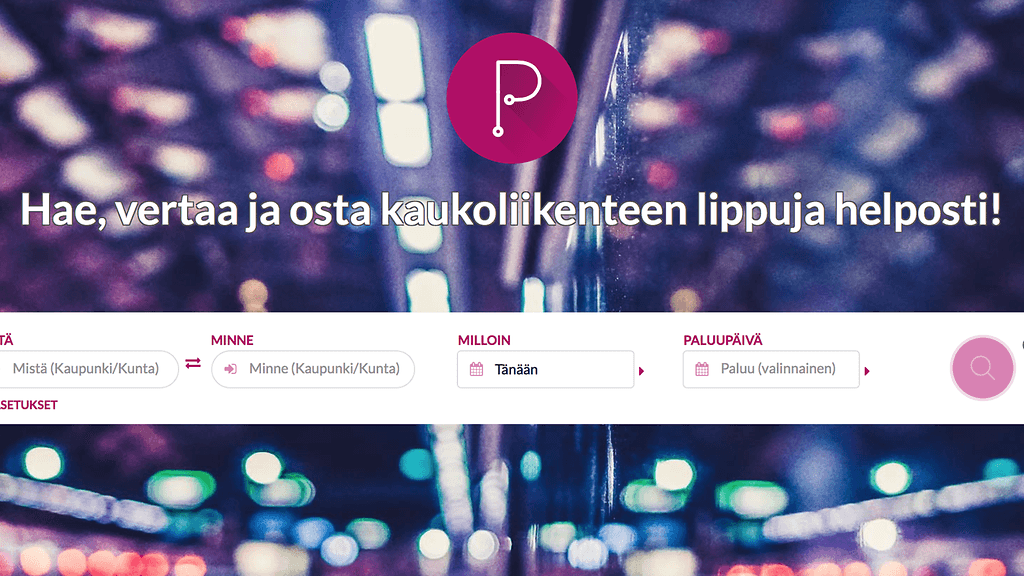The image size is (1024, 576).
Task: Open calendar icon in Milloin date field
Action: (477, 370)
